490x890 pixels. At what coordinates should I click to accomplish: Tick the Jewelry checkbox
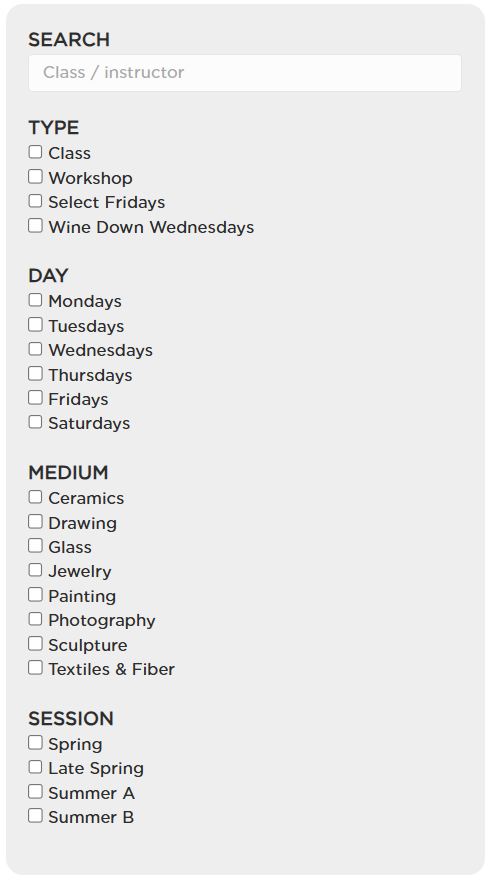[x=35, y=570]
